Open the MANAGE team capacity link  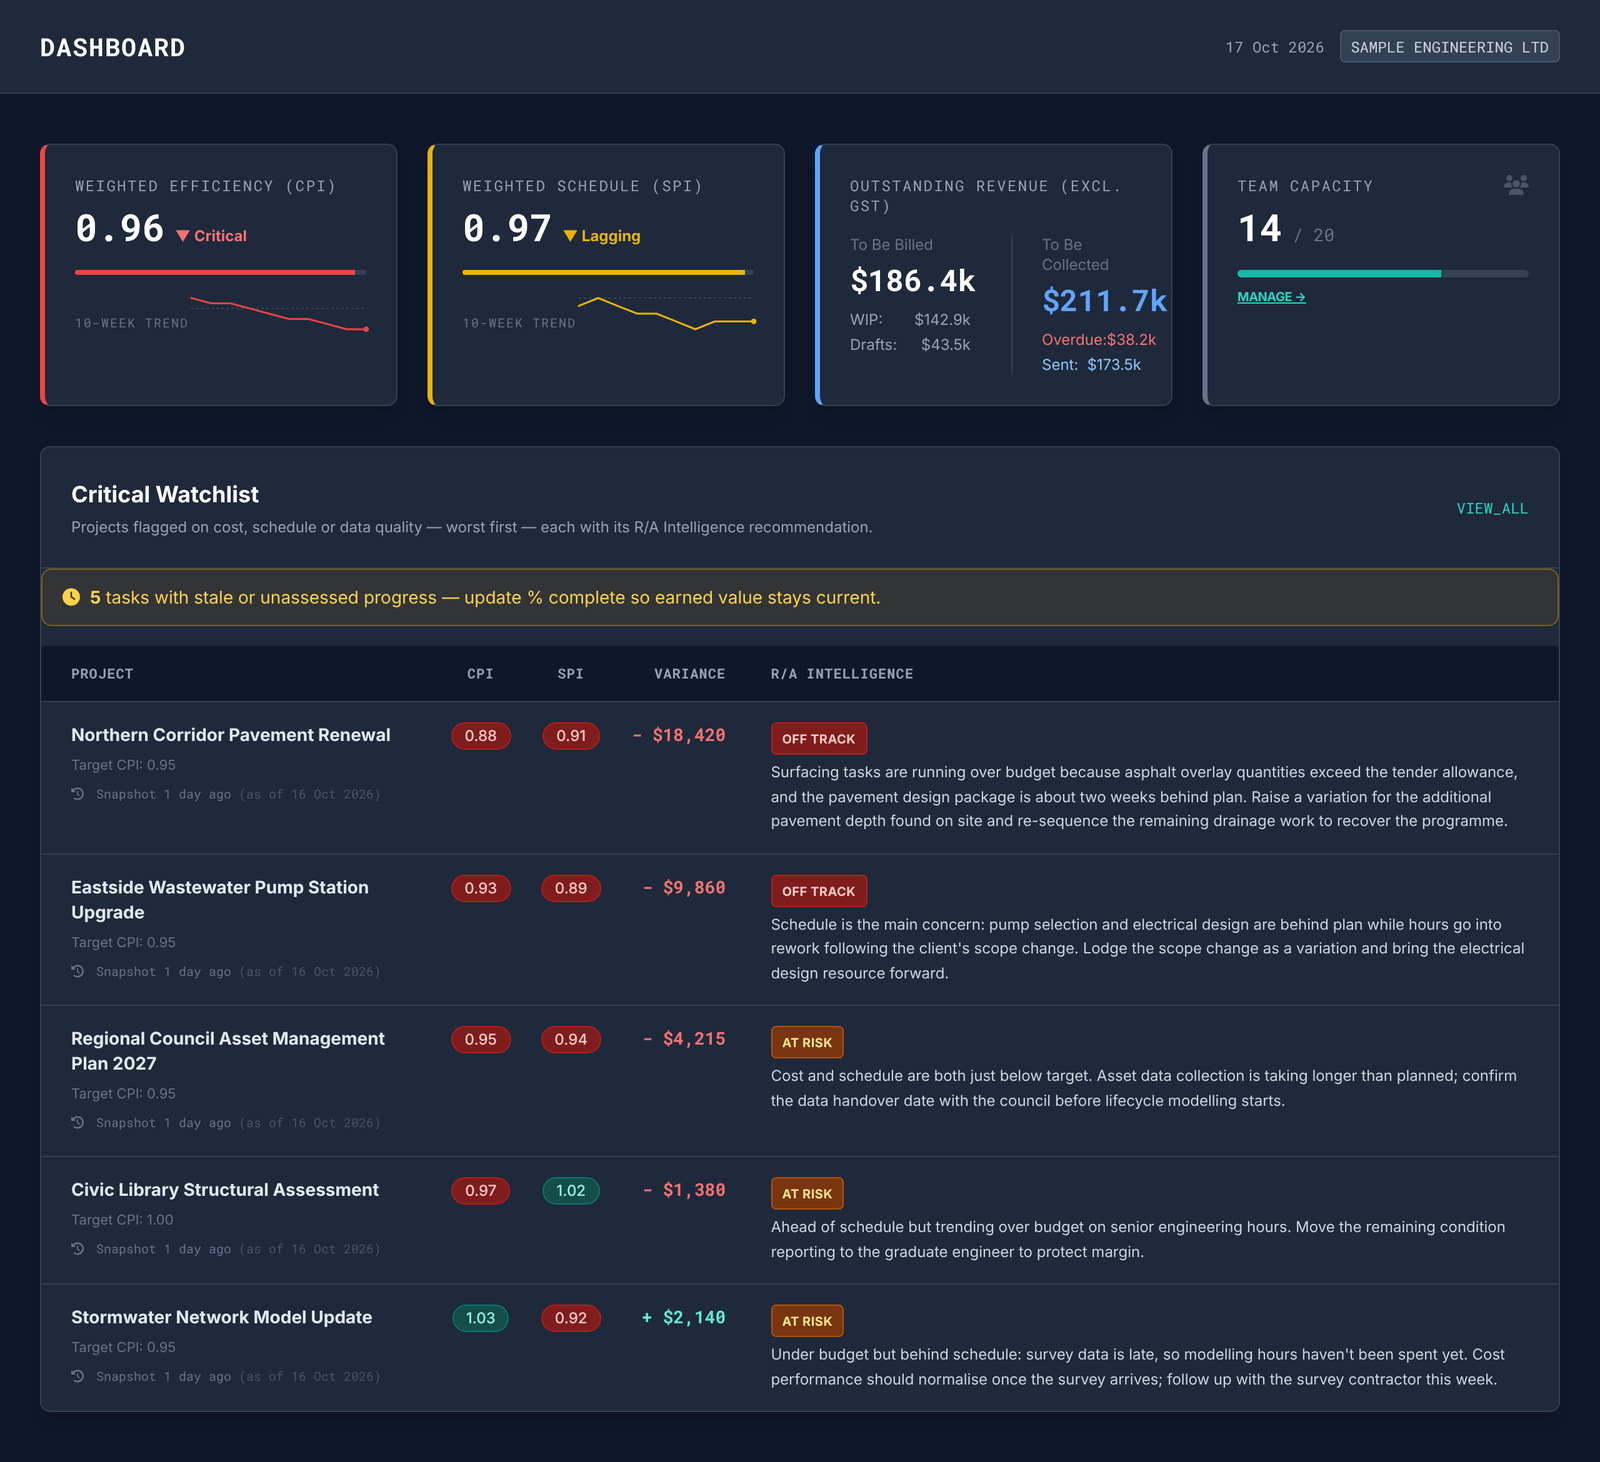(1271, 297)
